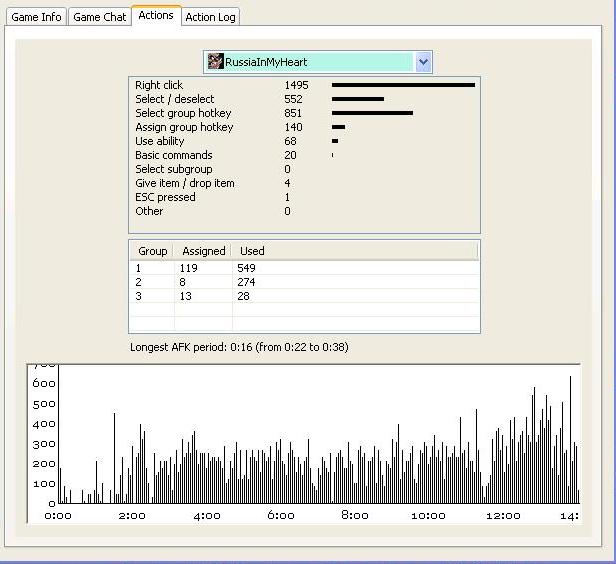Select the Assign group hotkey label
The height and width of the screenshot is (564, 616).
(x=184, y=127)
